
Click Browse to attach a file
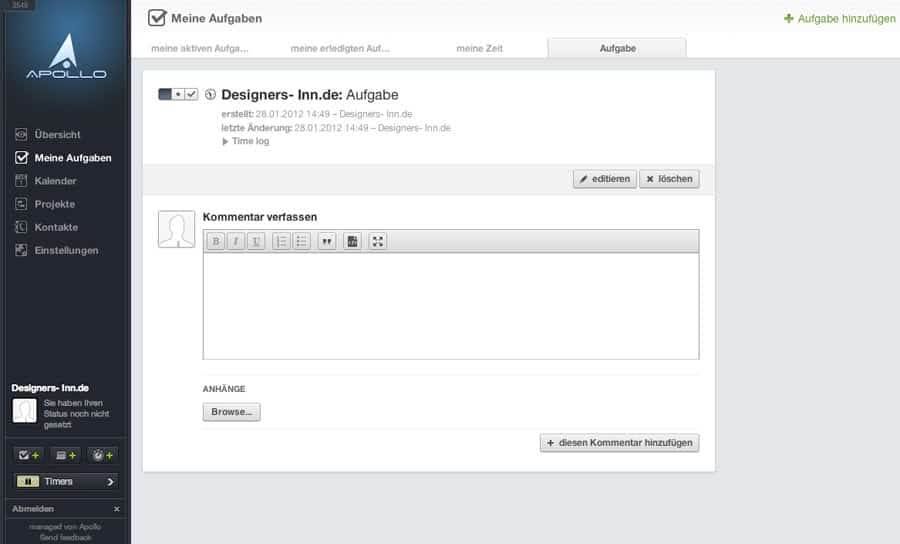pos(231,412)
